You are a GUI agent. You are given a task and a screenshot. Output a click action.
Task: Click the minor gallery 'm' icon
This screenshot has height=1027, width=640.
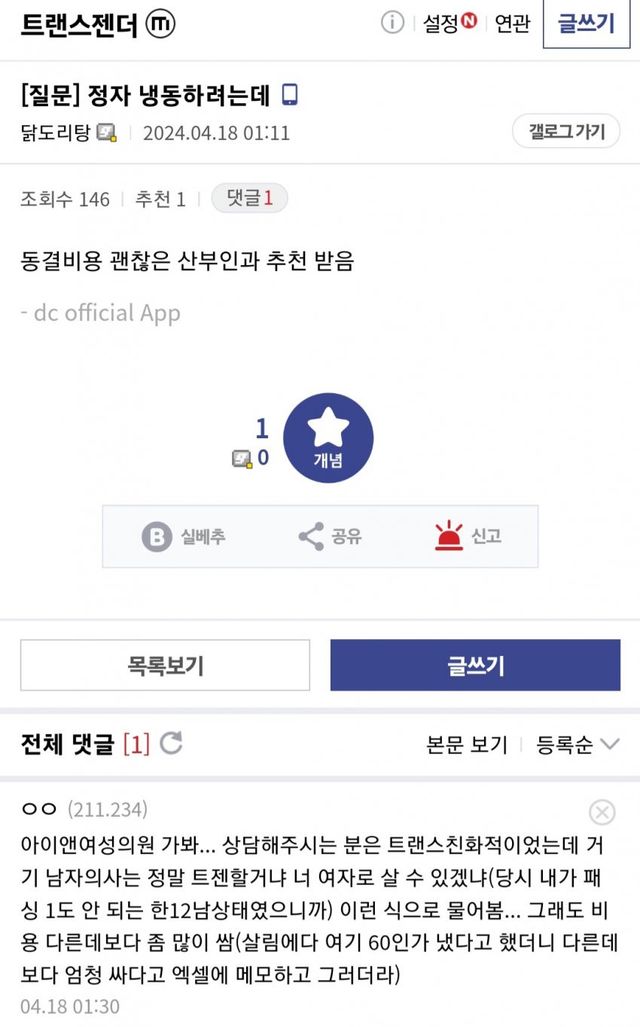pos(160,23)
